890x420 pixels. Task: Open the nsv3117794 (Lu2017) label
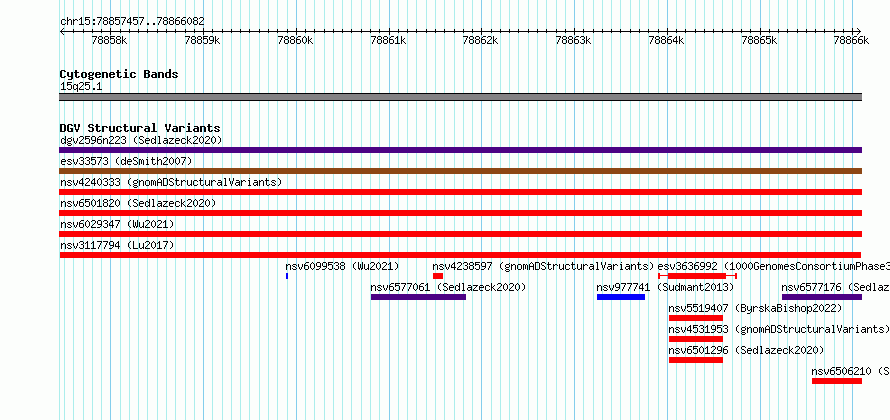click(x=117, y=245)
